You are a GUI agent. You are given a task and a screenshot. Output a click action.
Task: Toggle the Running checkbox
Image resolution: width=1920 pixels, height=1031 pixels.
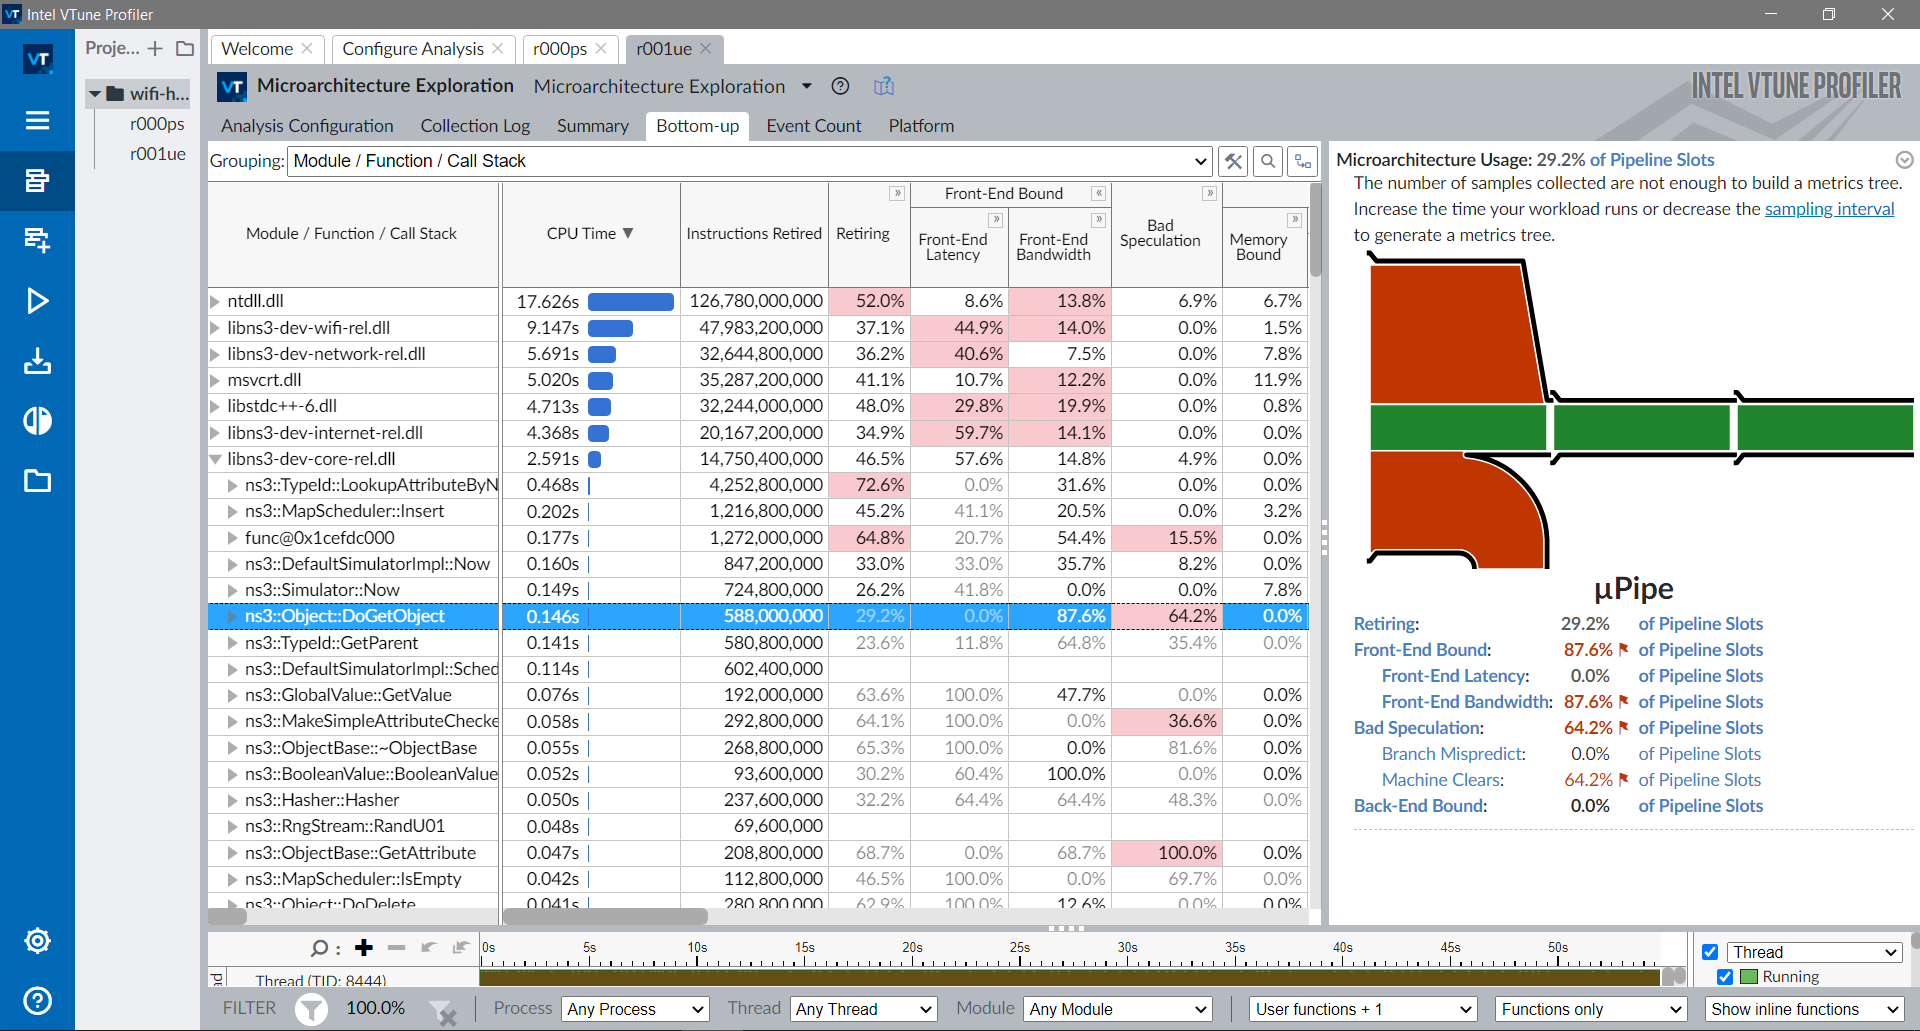(x=1724, y=977)
